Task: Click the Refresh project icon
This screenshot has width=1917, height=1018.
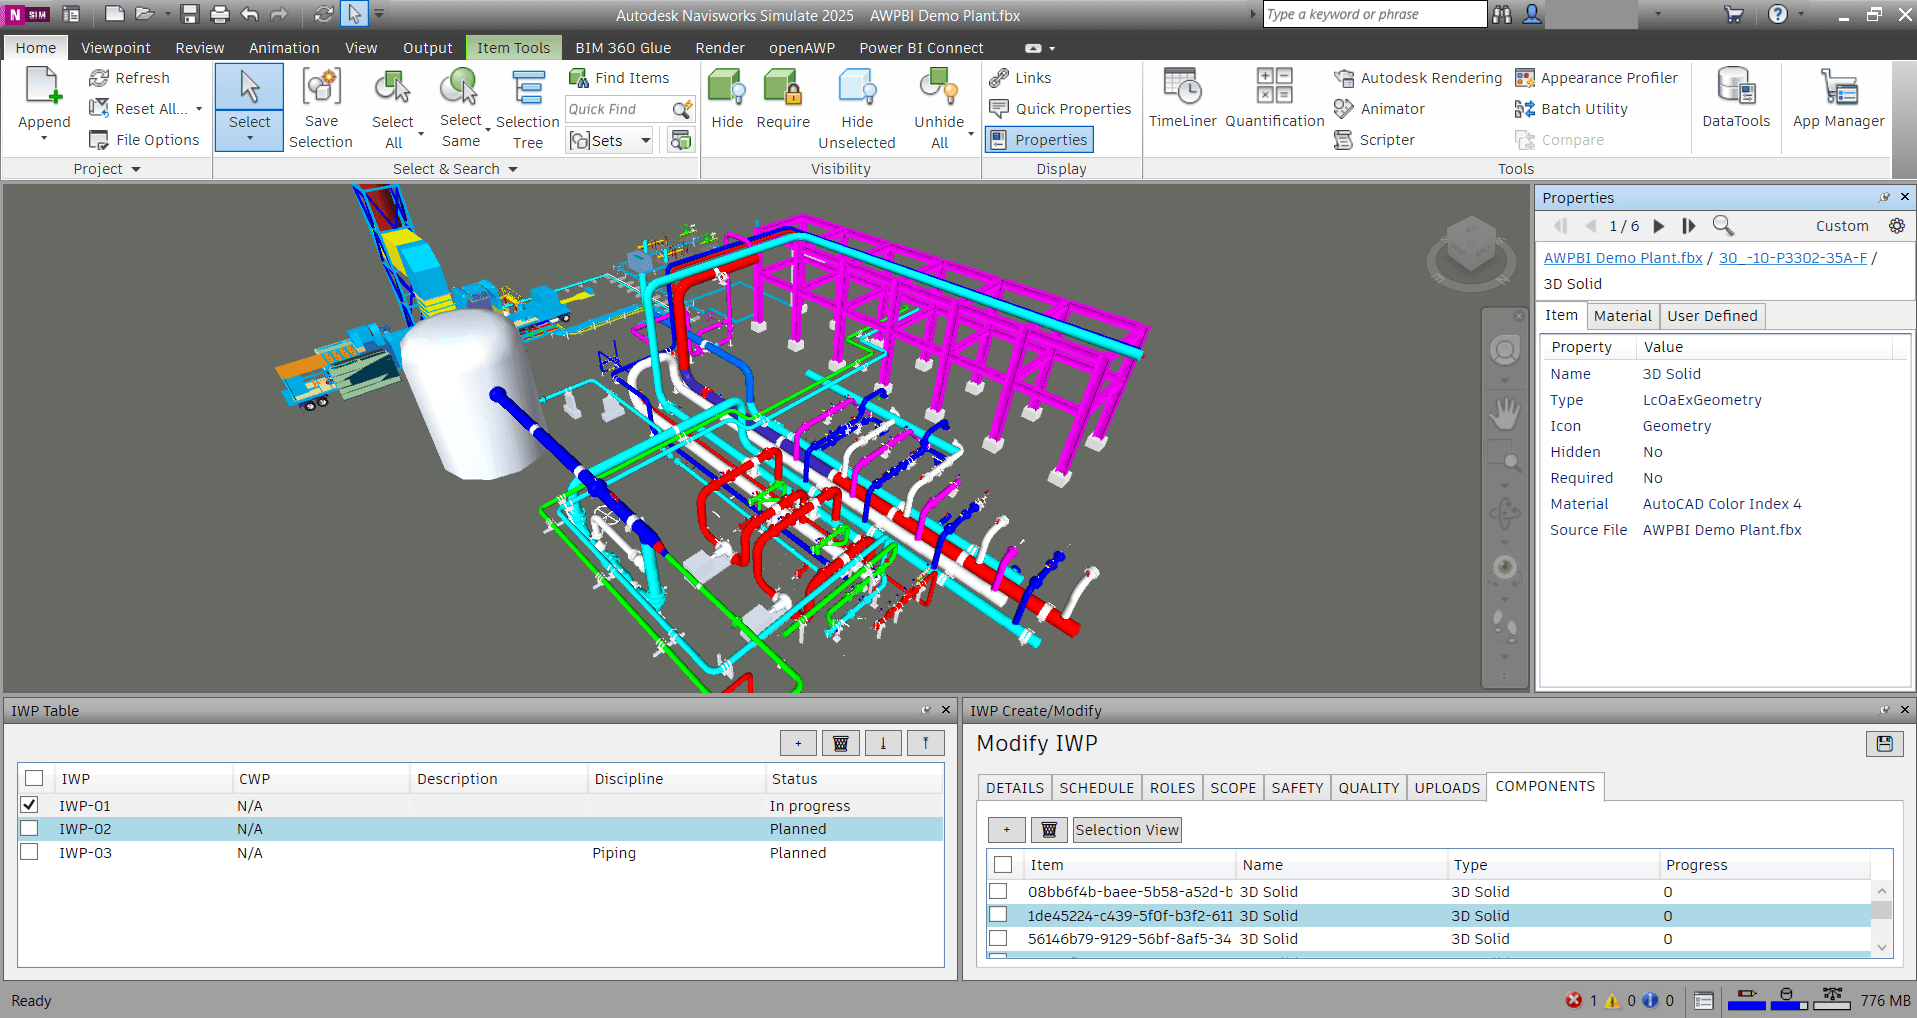Action: (99, 78)
